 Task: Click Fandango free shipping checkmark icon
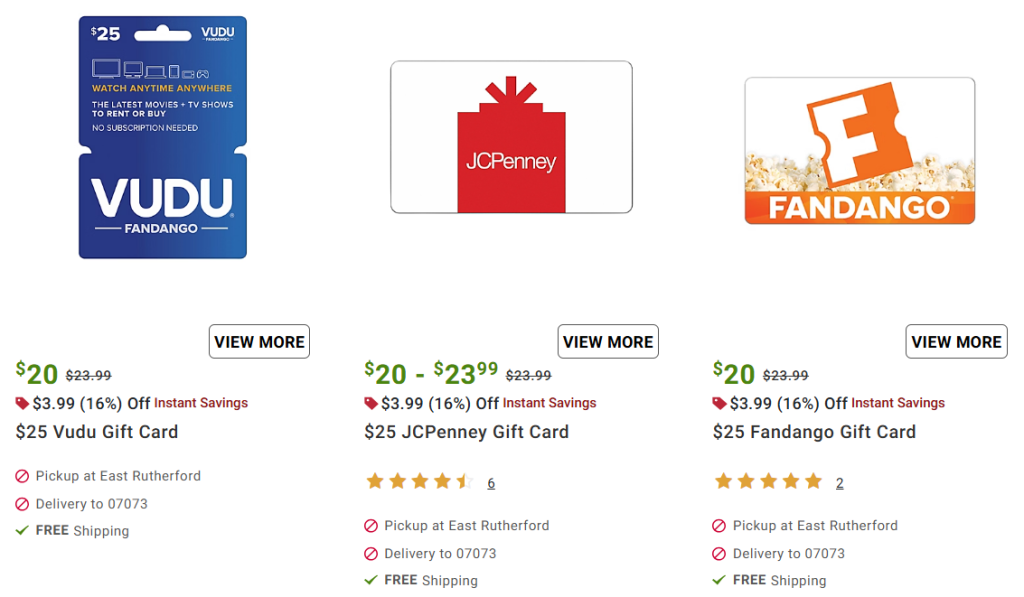point(719,580)
